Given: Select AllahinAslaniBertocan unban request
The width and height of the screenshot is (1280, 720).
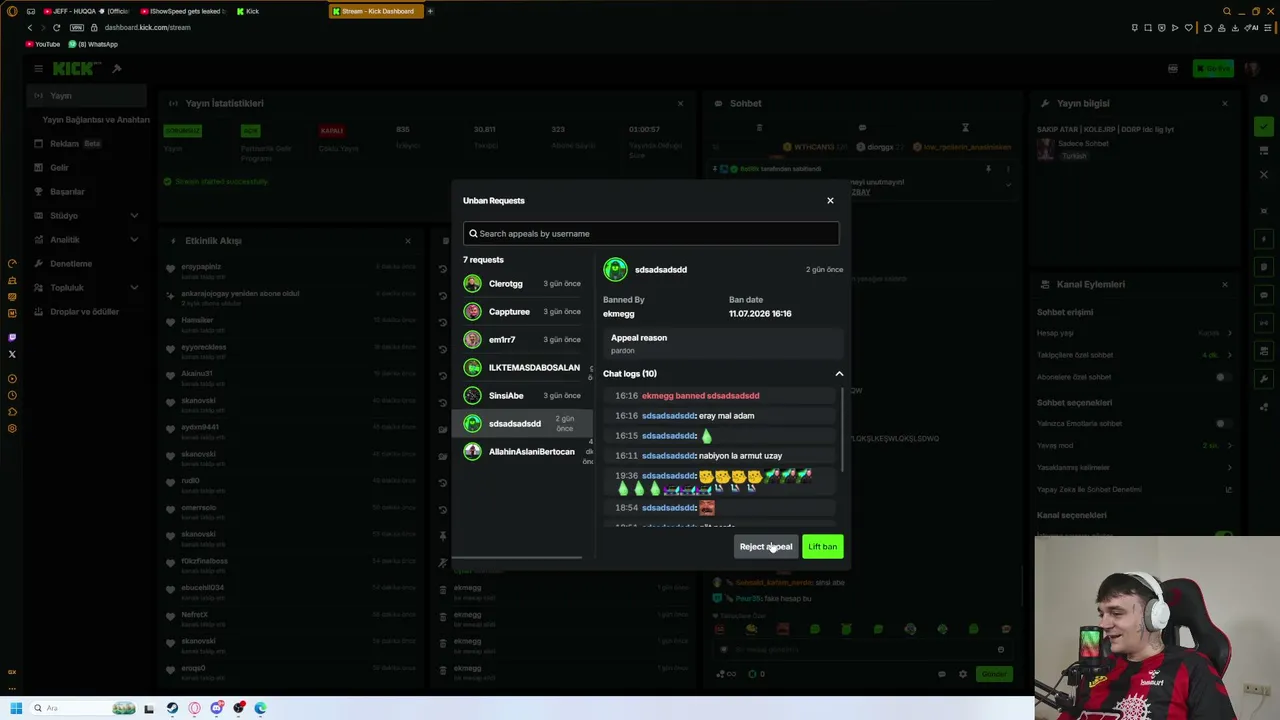Looking at the screenshot, I should point(522,451).
